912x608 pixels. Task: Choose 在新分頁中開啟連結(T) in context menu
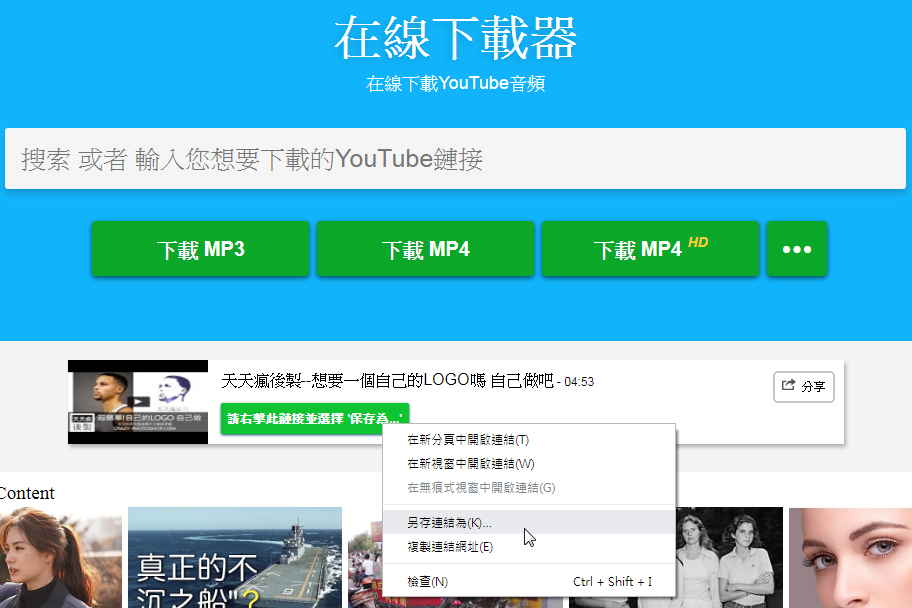(x=529, y=439)
